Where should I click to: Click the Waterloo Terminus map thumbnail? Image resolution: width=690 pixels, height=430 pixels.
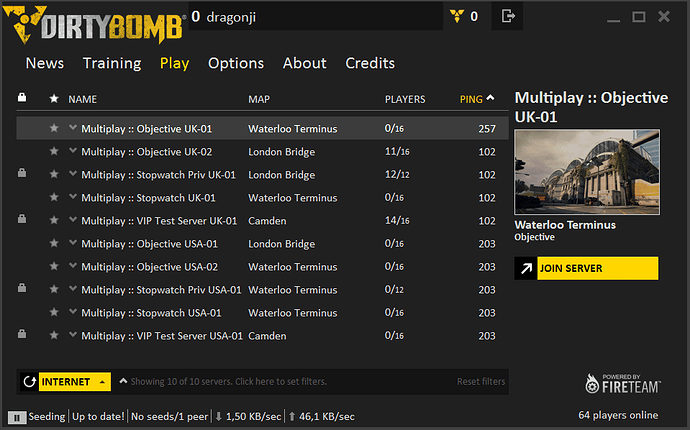point(585,174)
